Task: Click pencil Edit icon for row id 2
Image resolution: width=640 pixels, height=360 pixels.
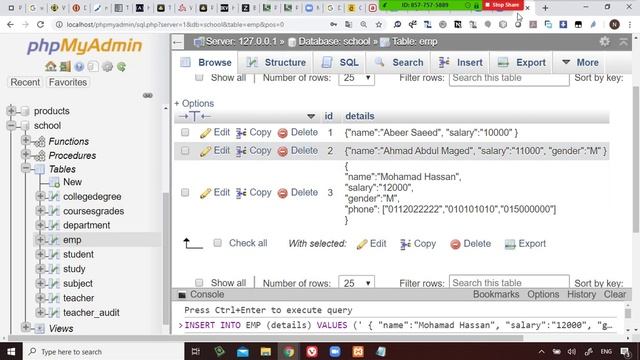Action: [205, 151]
